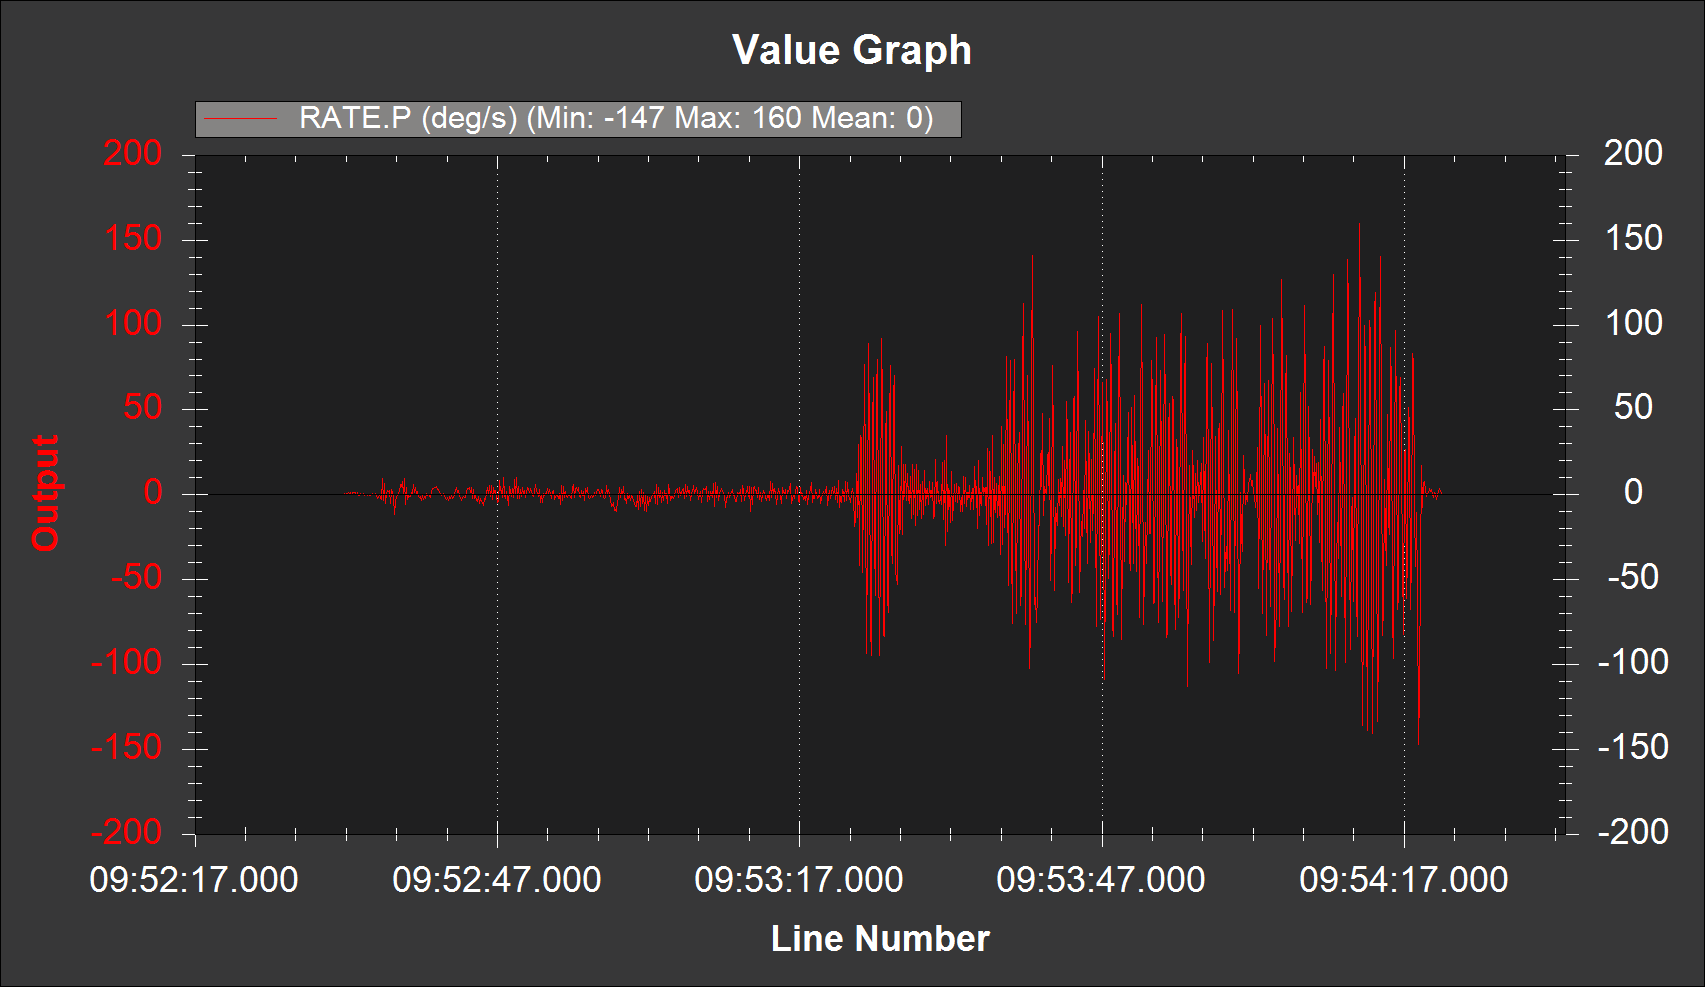Click the 09:52:47.000 time label

coord(497,880)
